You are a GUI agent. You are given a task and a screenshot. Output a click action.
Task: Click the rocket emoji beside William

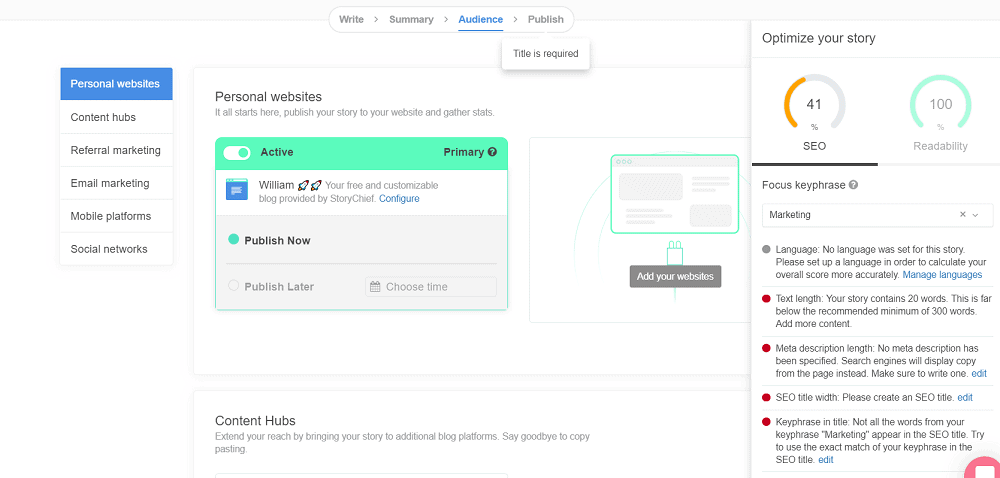pos(310,185)
